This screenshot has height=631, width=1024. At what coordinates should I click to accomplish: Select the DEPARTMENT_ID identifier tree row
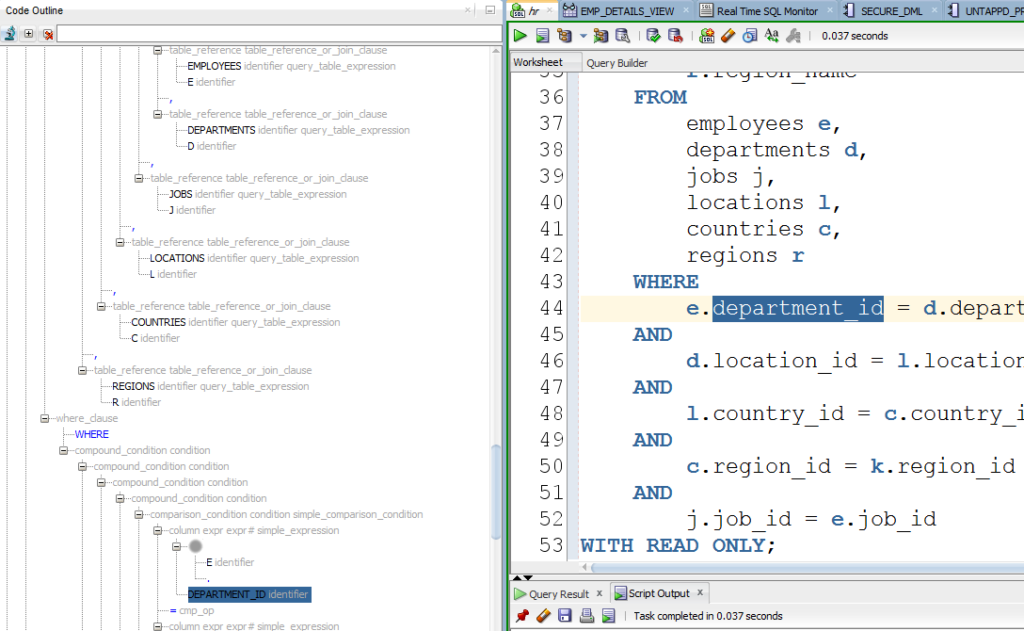[249, 594]
